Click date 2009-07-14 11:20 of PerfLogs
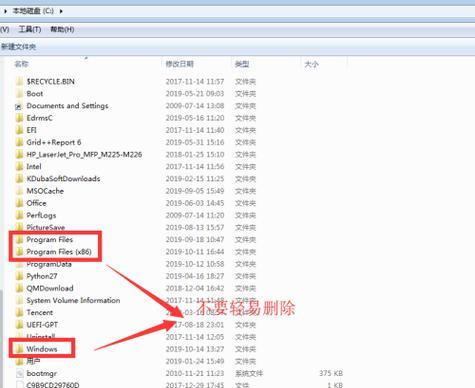Viewport: 475px width, 388px height. pos(195,215)
